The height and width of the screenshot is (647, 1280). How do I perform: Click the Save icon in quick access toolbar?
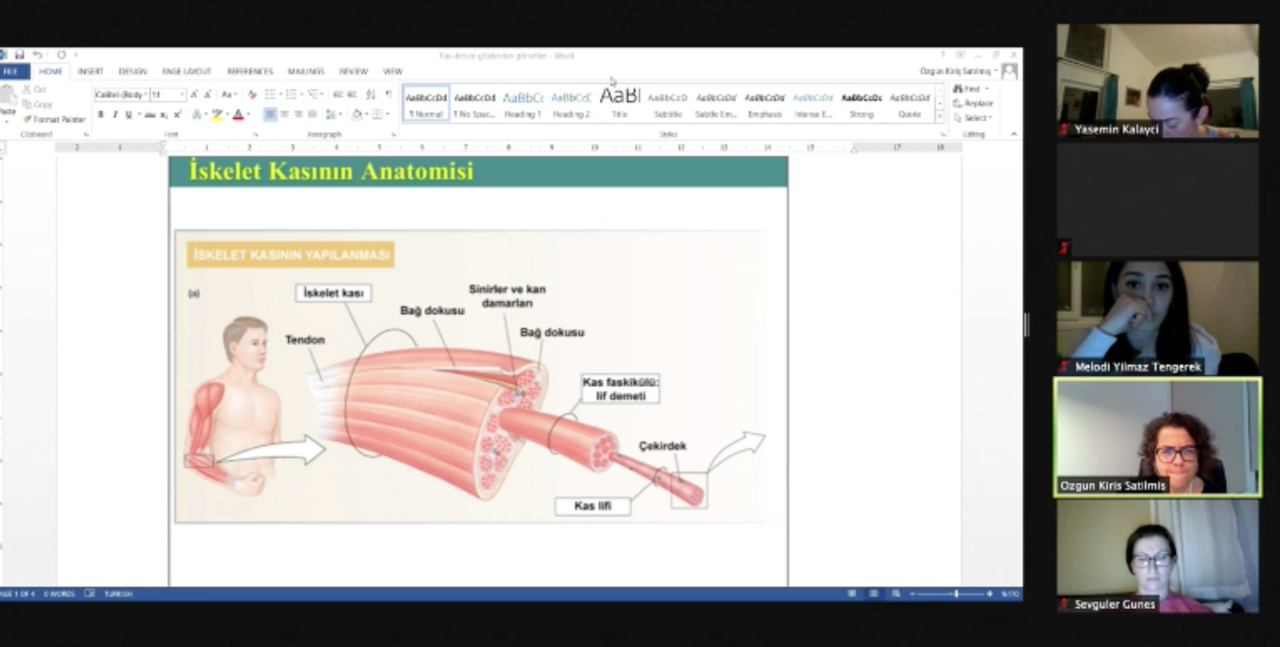(x=19, y=55)
